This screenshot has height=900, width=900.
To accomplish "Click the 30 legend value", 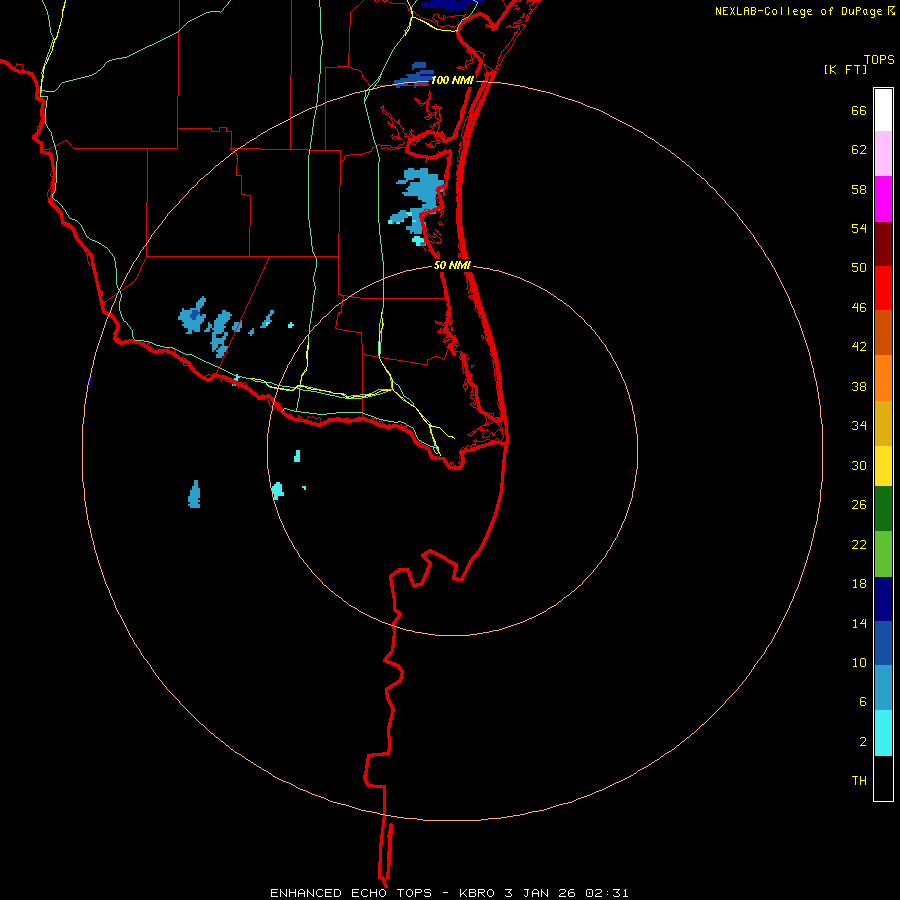I will point(859,465).
